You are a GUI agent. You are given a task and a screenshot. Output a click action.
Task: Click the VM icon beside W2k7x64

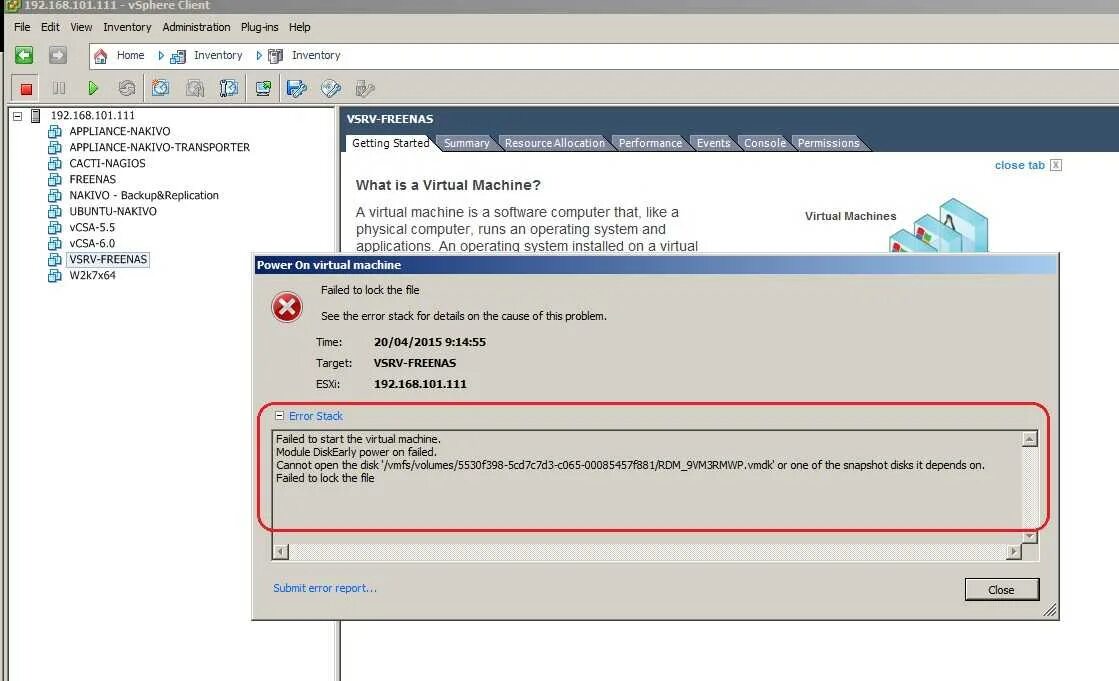(x=55, y=276)
